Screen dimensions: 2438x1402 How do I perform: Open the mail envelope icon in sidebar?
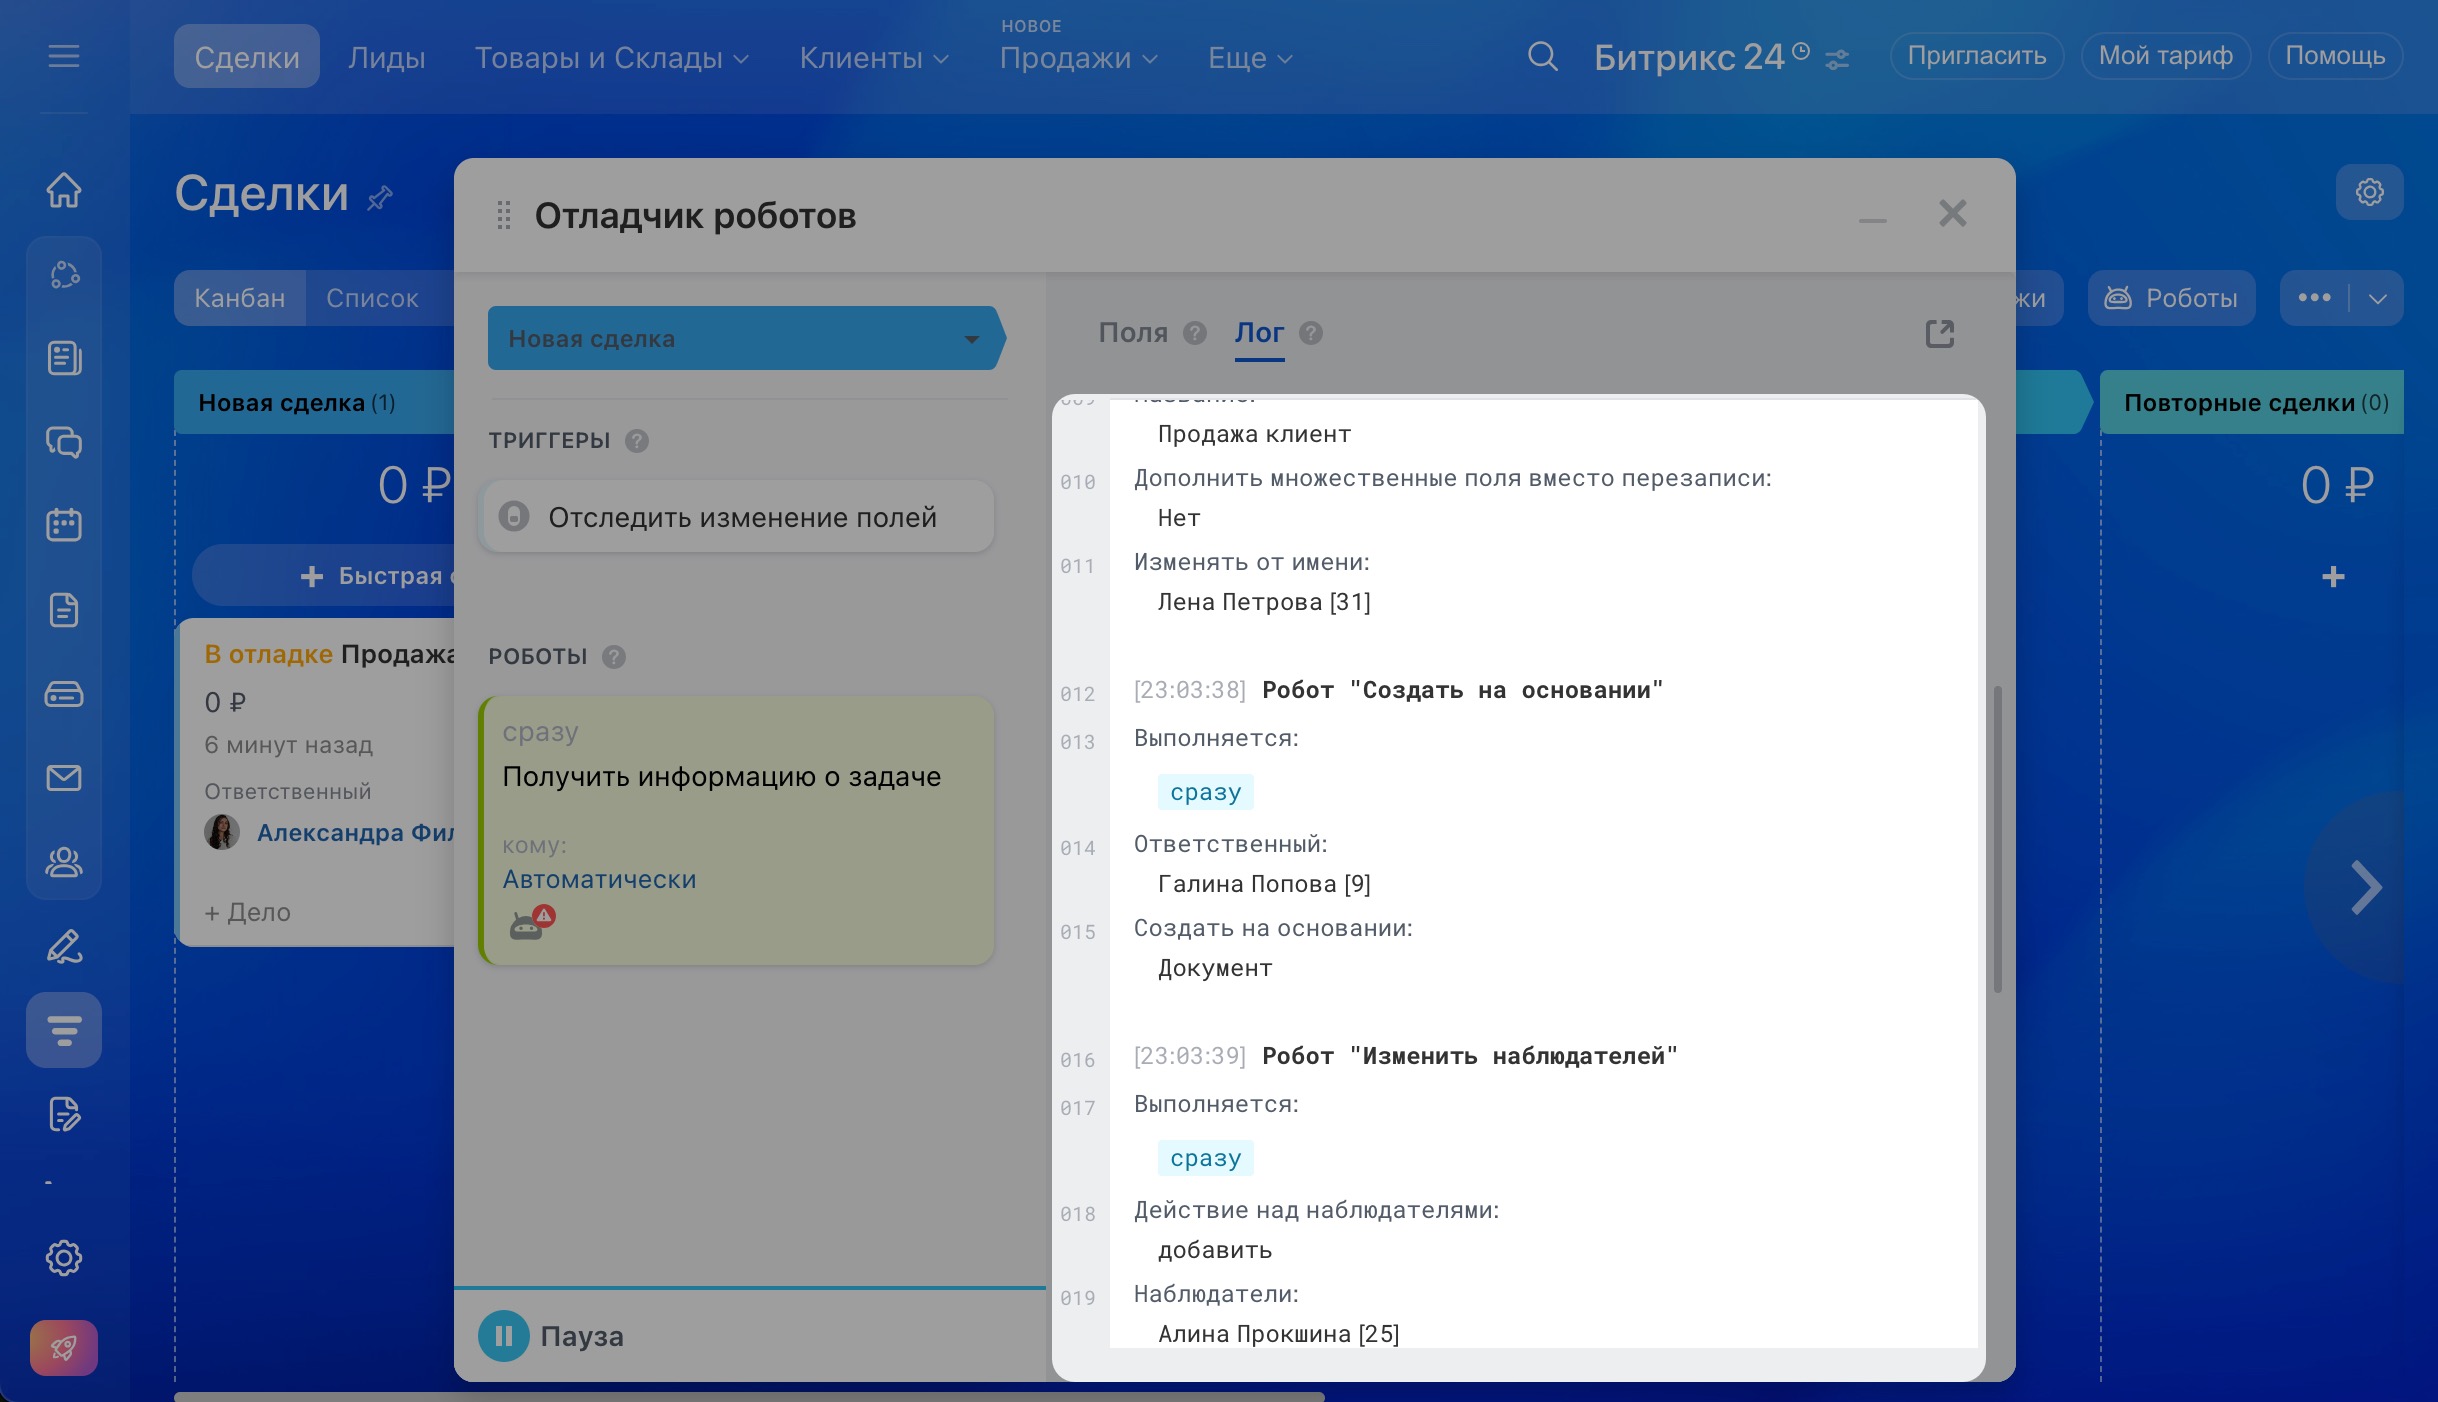point(64,777)
